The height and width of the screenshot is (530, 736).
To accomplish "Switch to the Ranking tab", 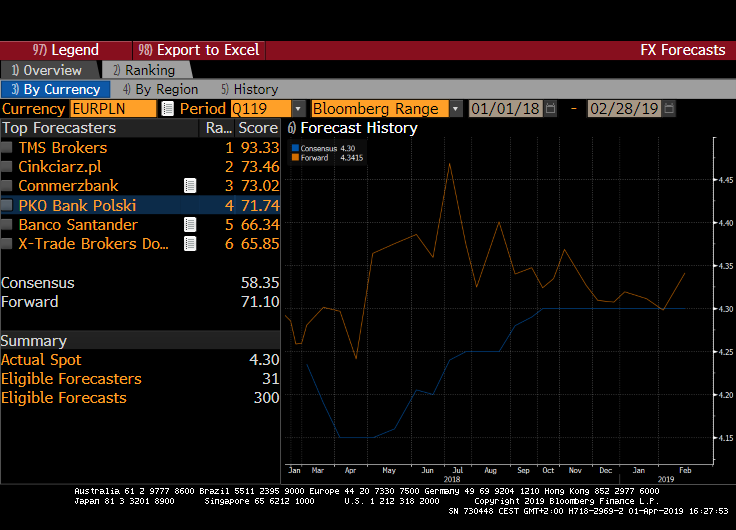I will pos(143,70).
